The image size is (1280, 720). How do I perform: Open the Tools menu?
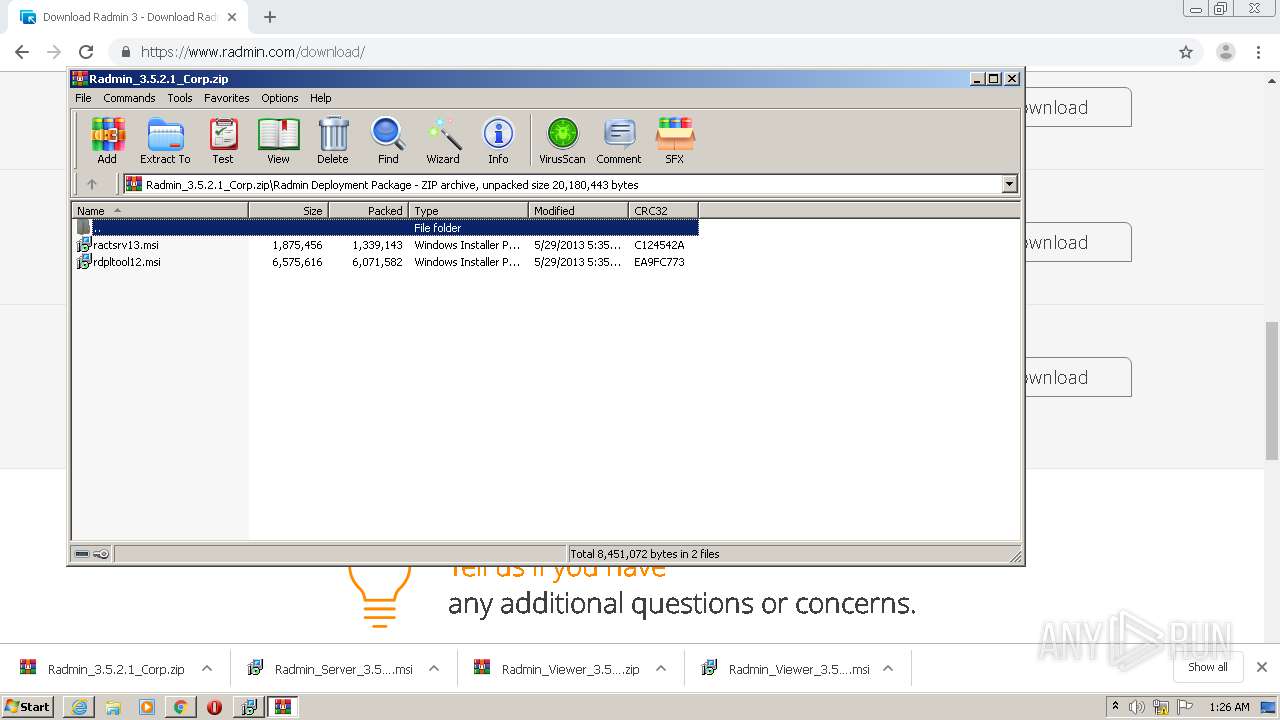click(180, 98)
